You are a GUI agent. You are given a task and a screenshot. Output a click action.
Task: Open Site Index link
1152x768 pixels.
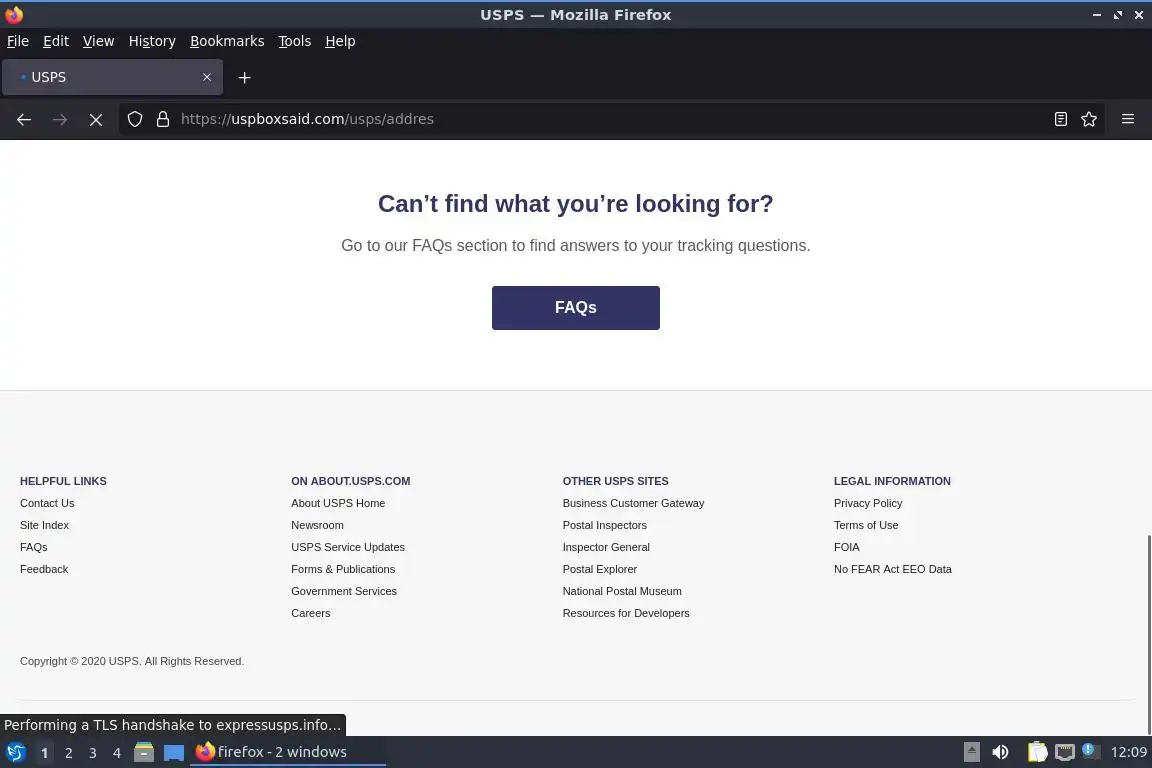tap(44, 525)
